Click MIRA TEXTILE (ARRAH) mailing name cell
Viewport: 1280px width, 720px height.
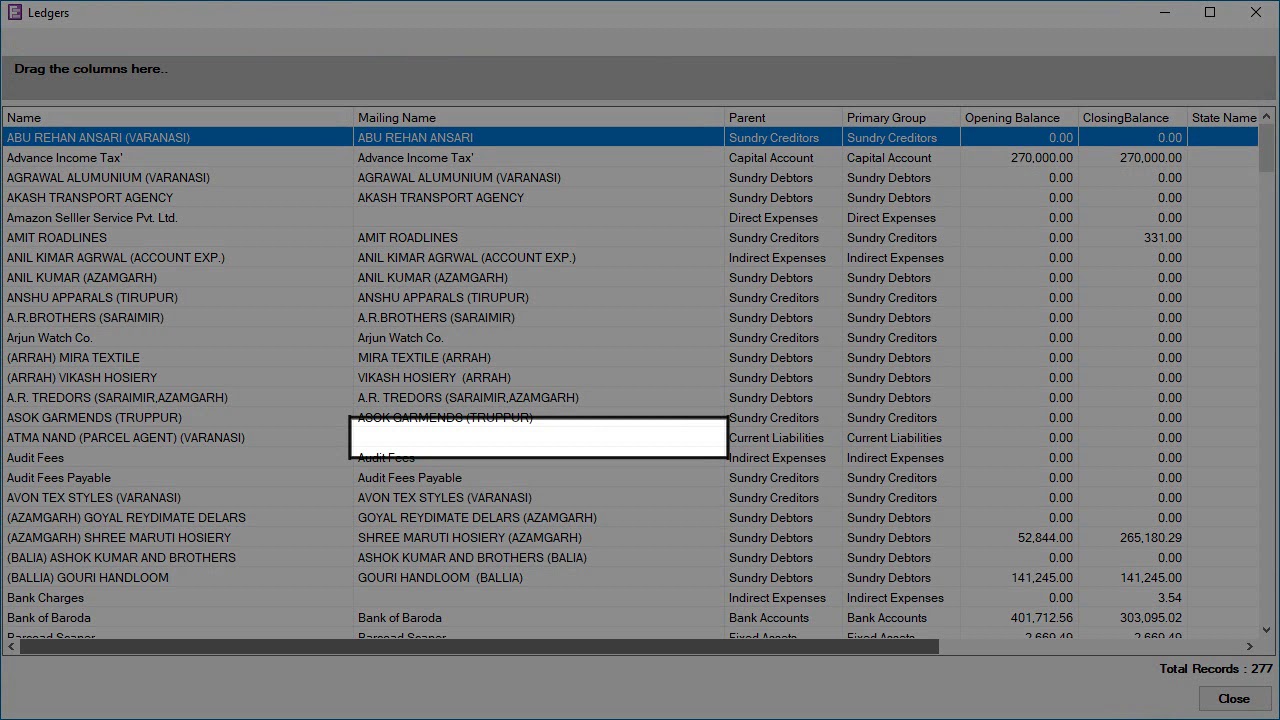point(539,357)
